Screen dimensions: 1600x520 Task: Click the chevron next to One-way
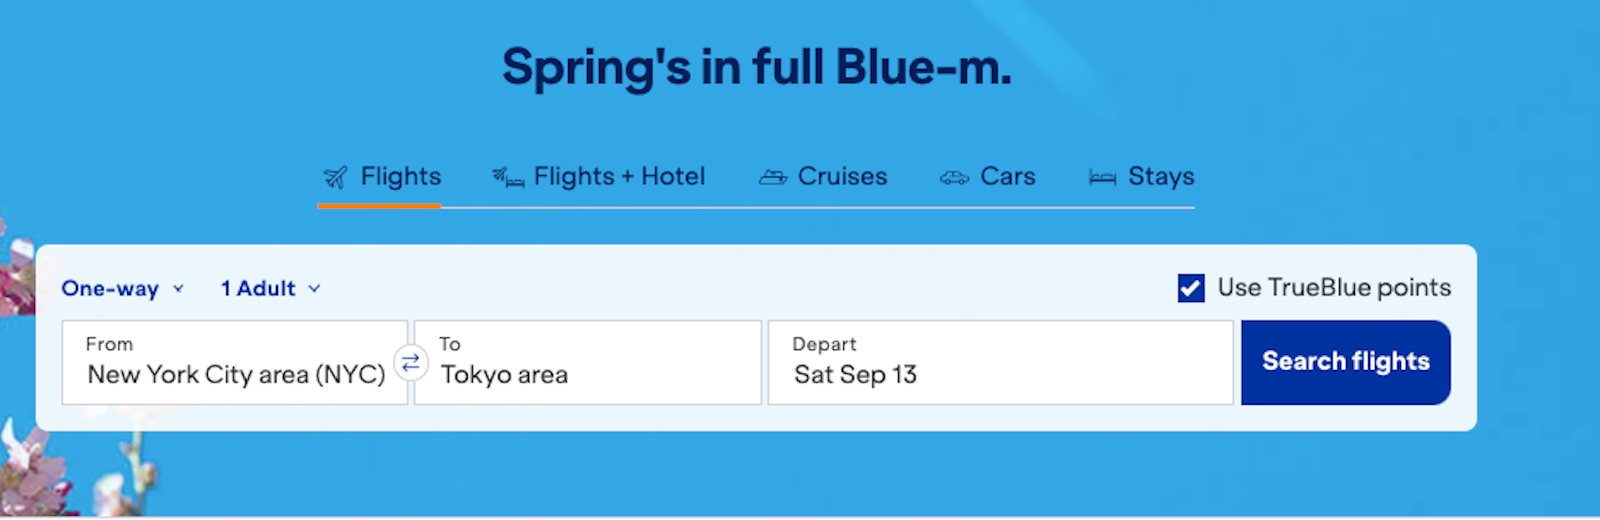tap(179, 288)
